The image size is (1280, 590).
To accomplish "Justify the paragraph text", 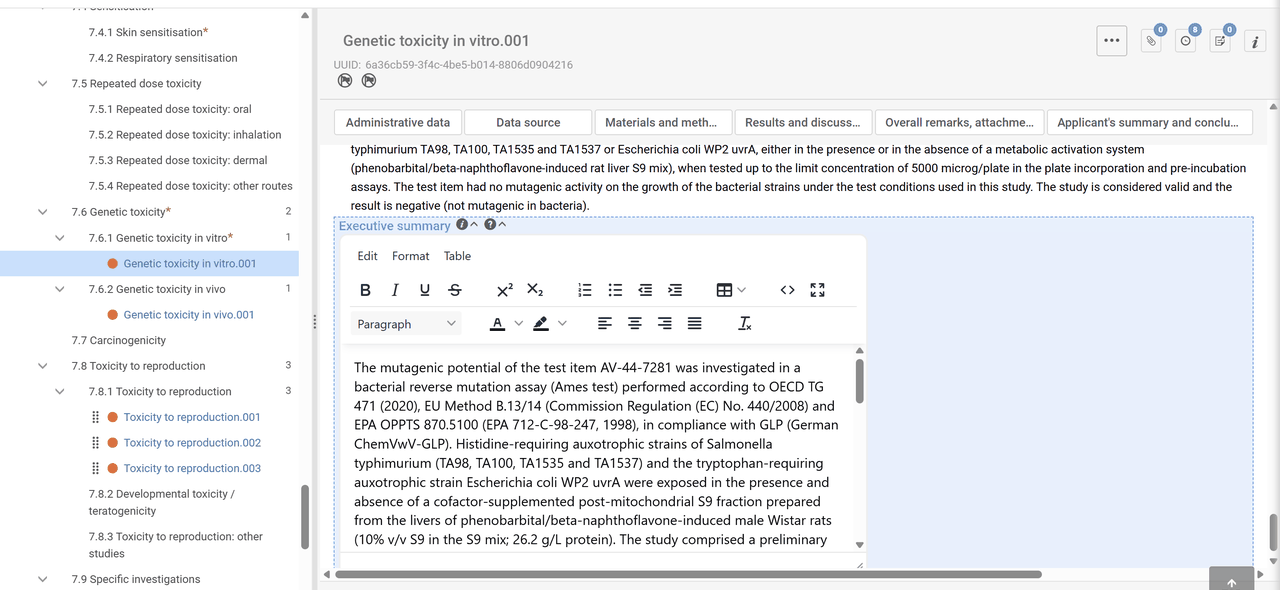I will point(695,324).
